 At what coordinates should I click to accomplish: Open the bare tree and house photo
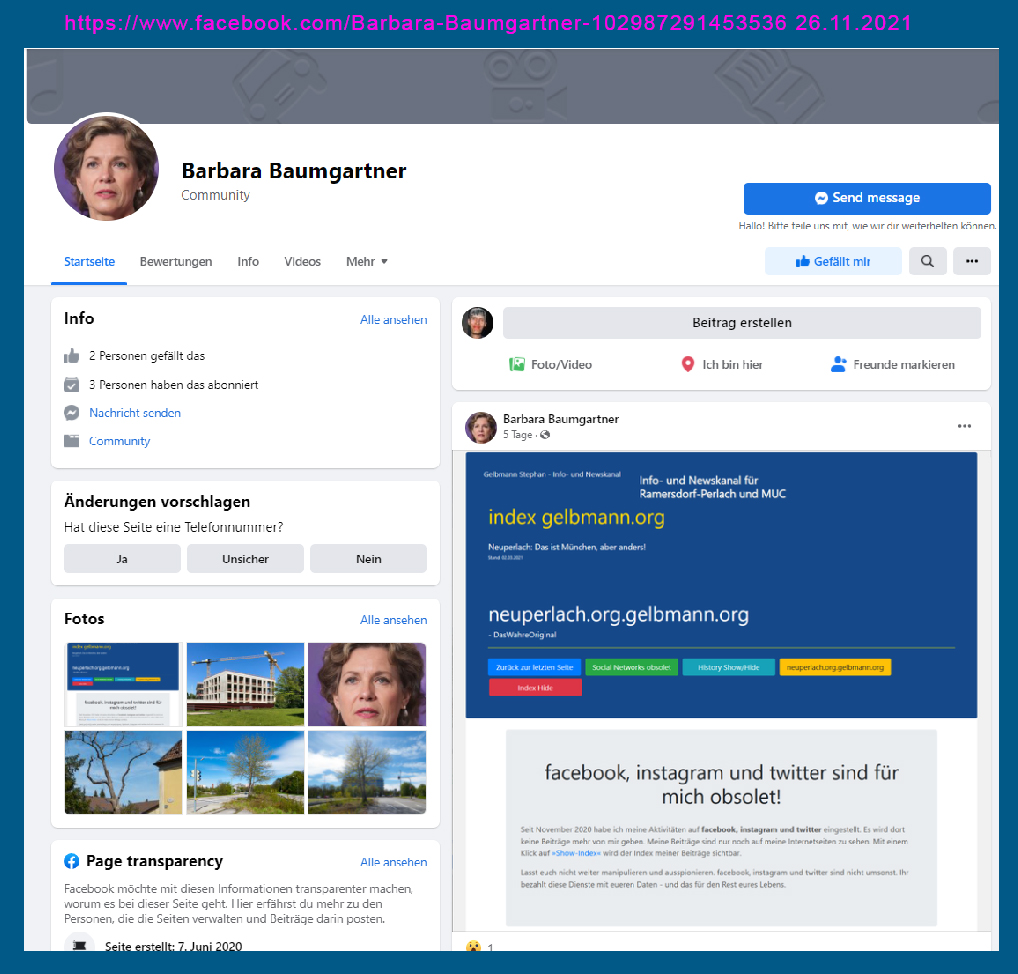point(123,773)
